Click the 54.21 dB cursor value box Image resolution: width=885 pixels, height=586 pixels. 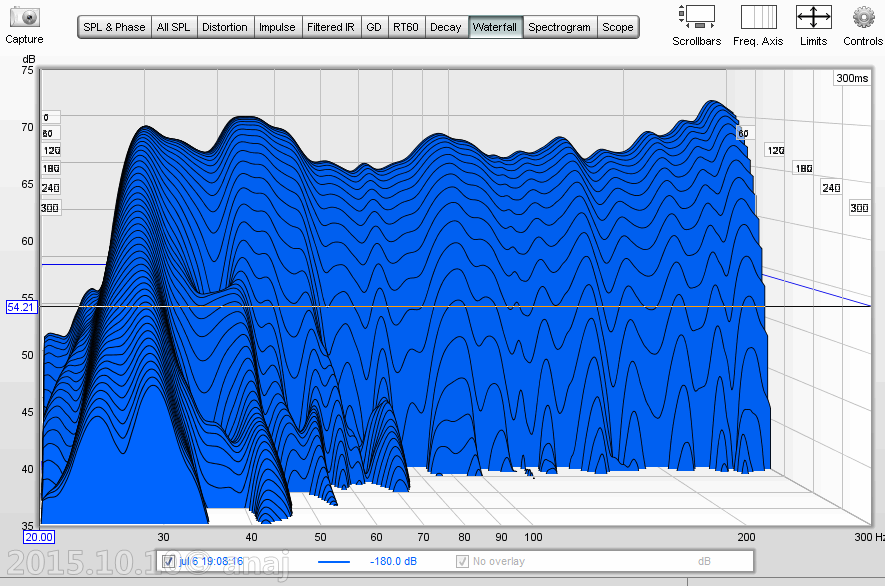[x=20, y=307]
